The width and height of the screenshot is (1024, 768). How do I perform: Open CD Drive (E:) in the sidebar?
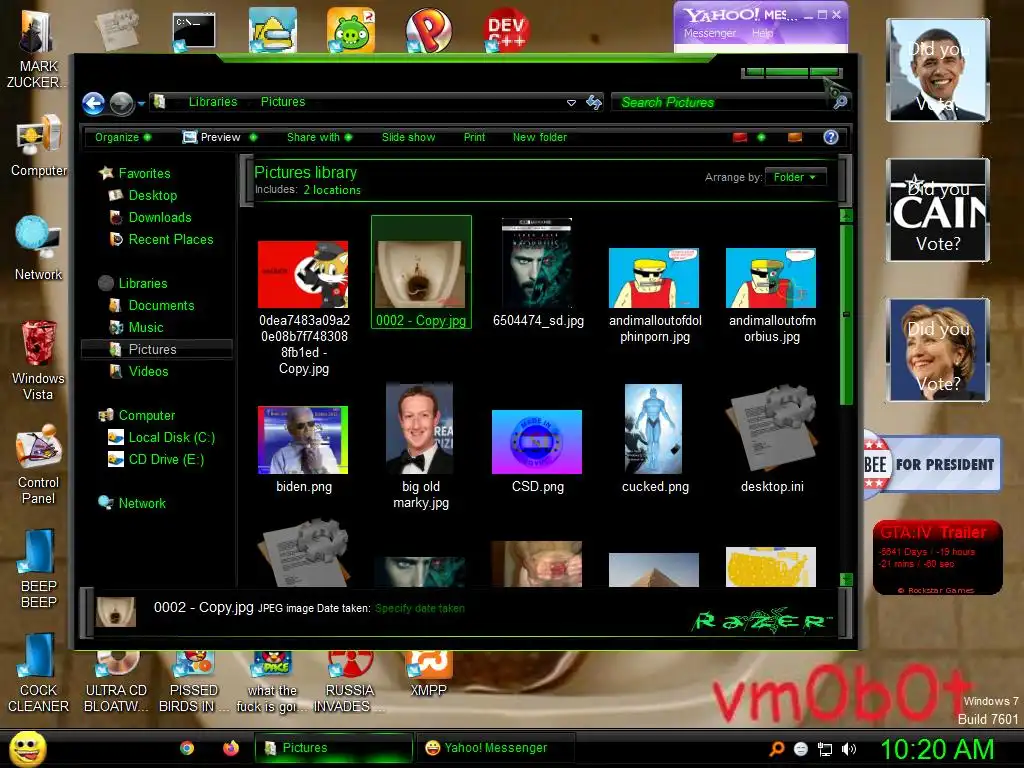pyautogui.click(x=166, y=460)
